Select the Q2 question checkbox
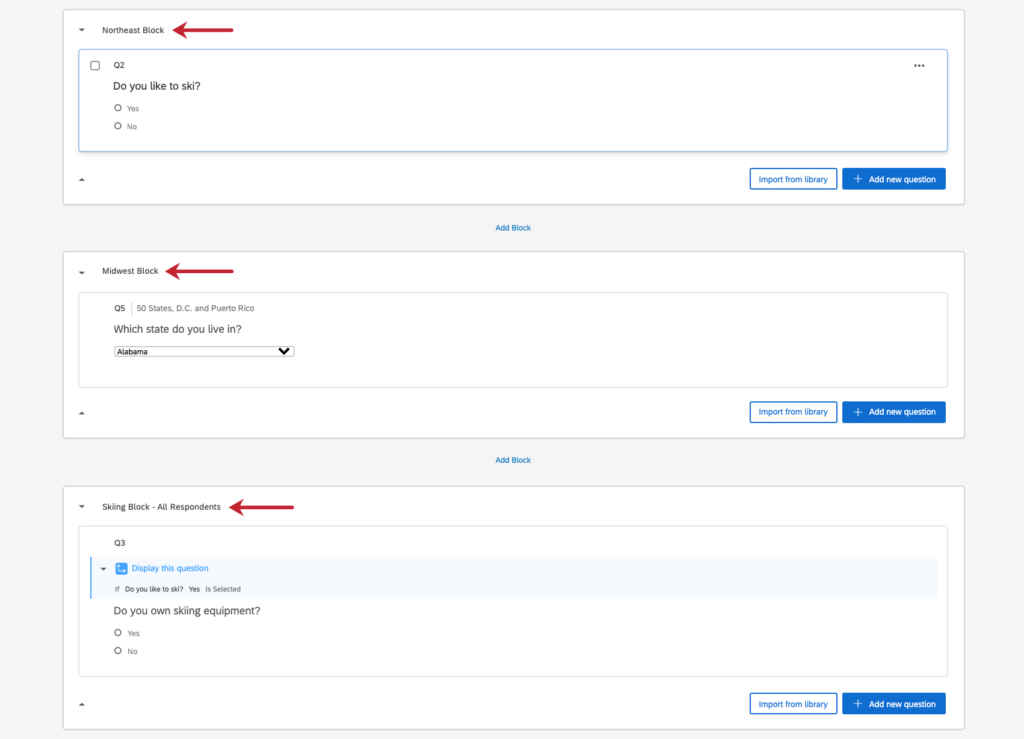Image resolution: width=1024 pixels, height=739 pixels. pyautogui.click(x=95, y=65)
